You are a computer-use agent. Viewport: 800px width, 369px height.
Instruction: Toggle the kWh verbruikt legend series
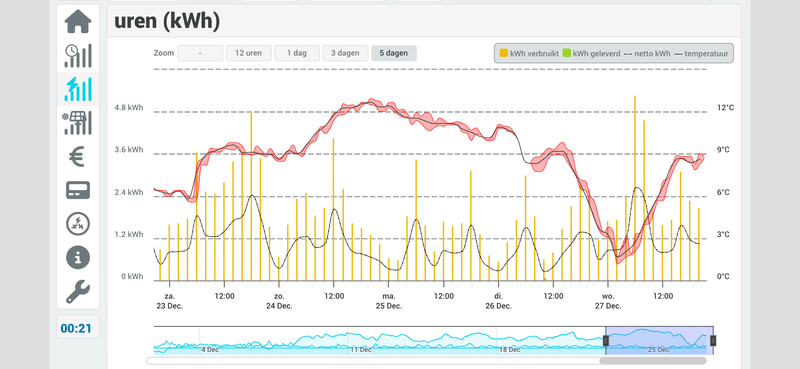coord(529,53)
